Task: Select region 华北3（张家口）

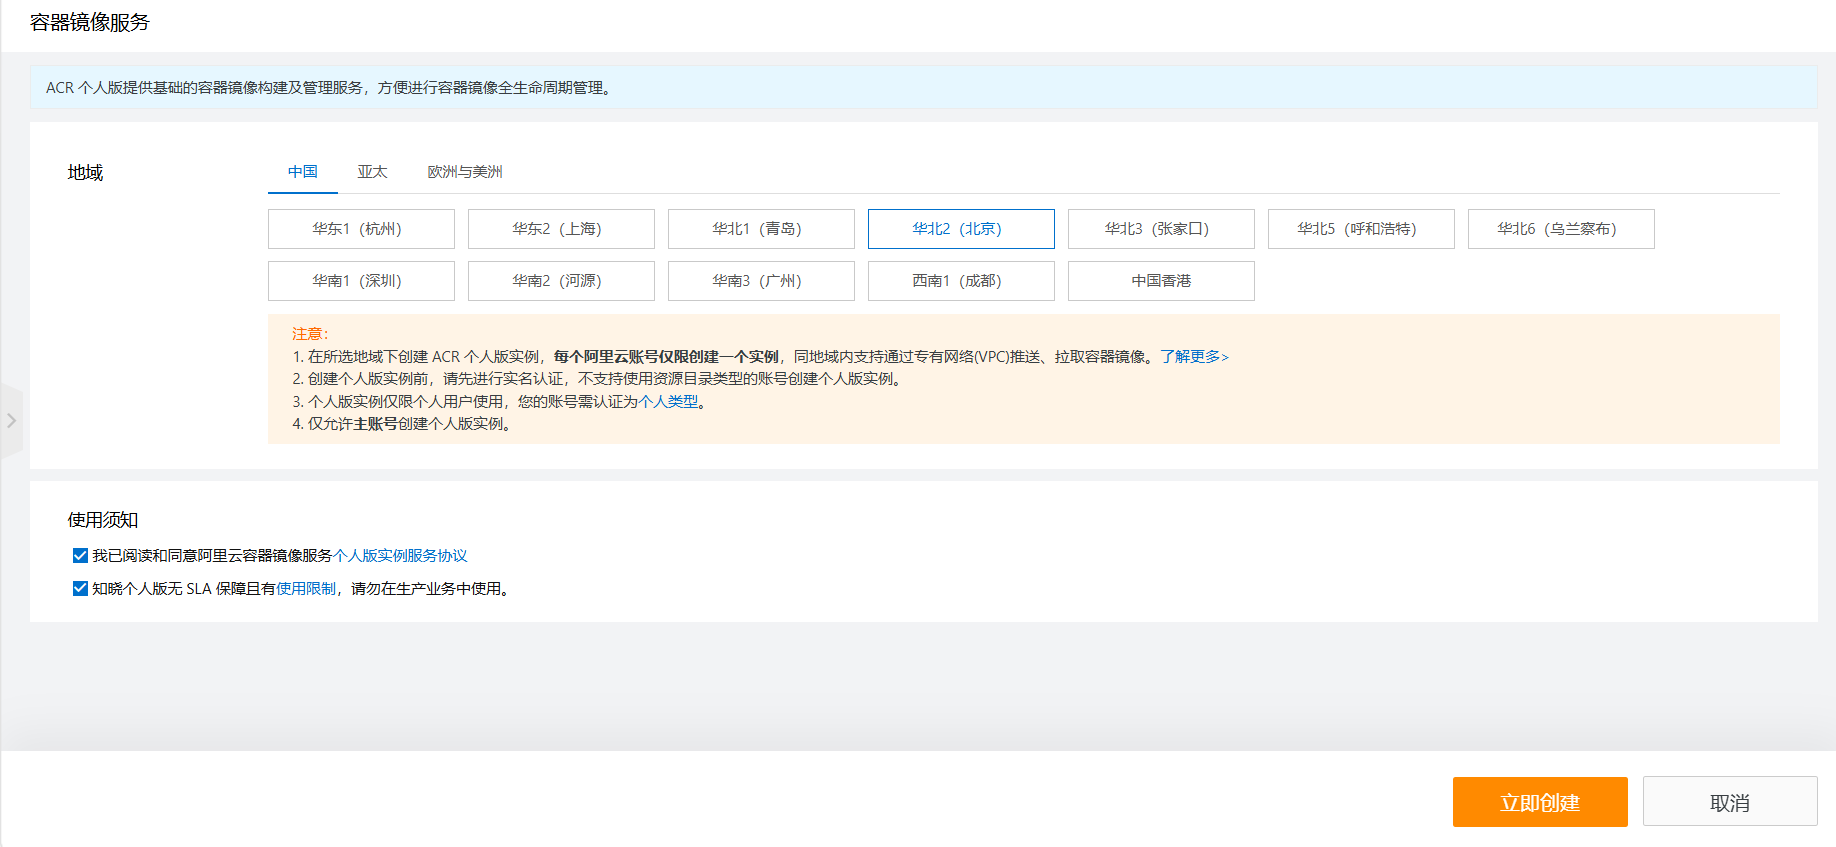Action: click(x=1161, y=229)
